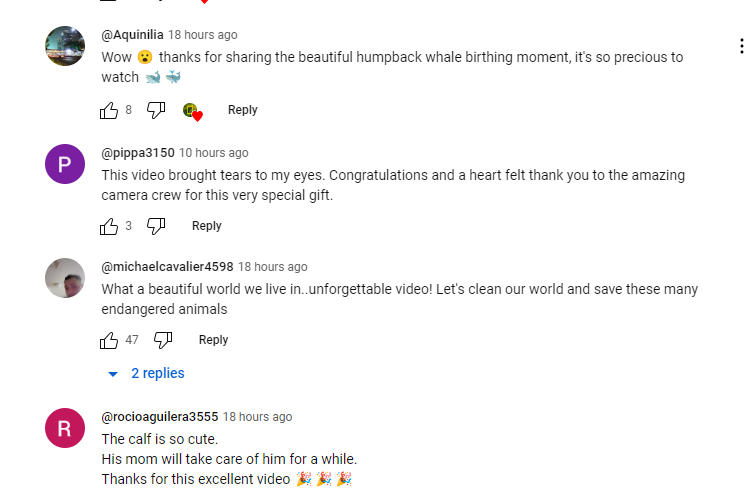
Task: Like the comment by @pippa3150
Action: [x=110, y=226]
